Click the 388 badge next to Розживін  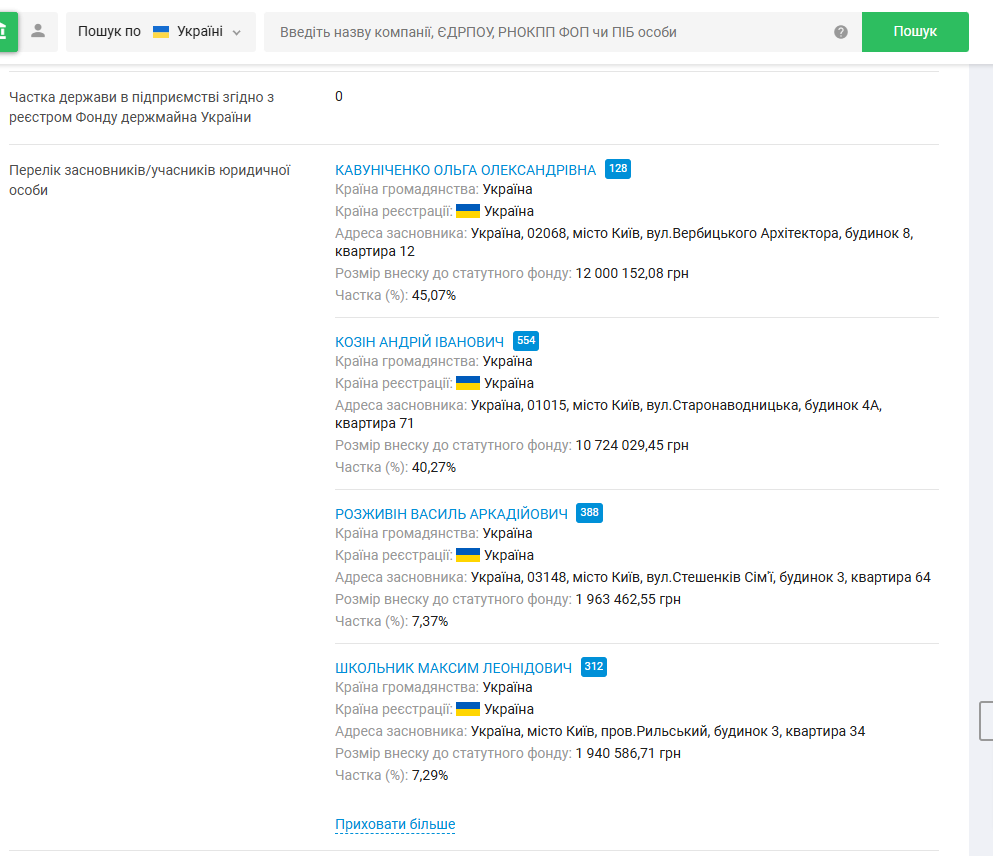[589, 513]
